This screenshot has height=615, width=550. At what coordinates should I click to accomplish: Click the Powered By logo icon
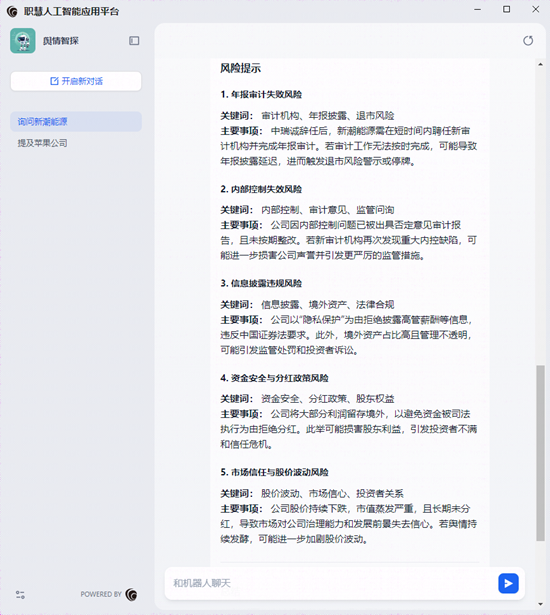click(131, 595)
